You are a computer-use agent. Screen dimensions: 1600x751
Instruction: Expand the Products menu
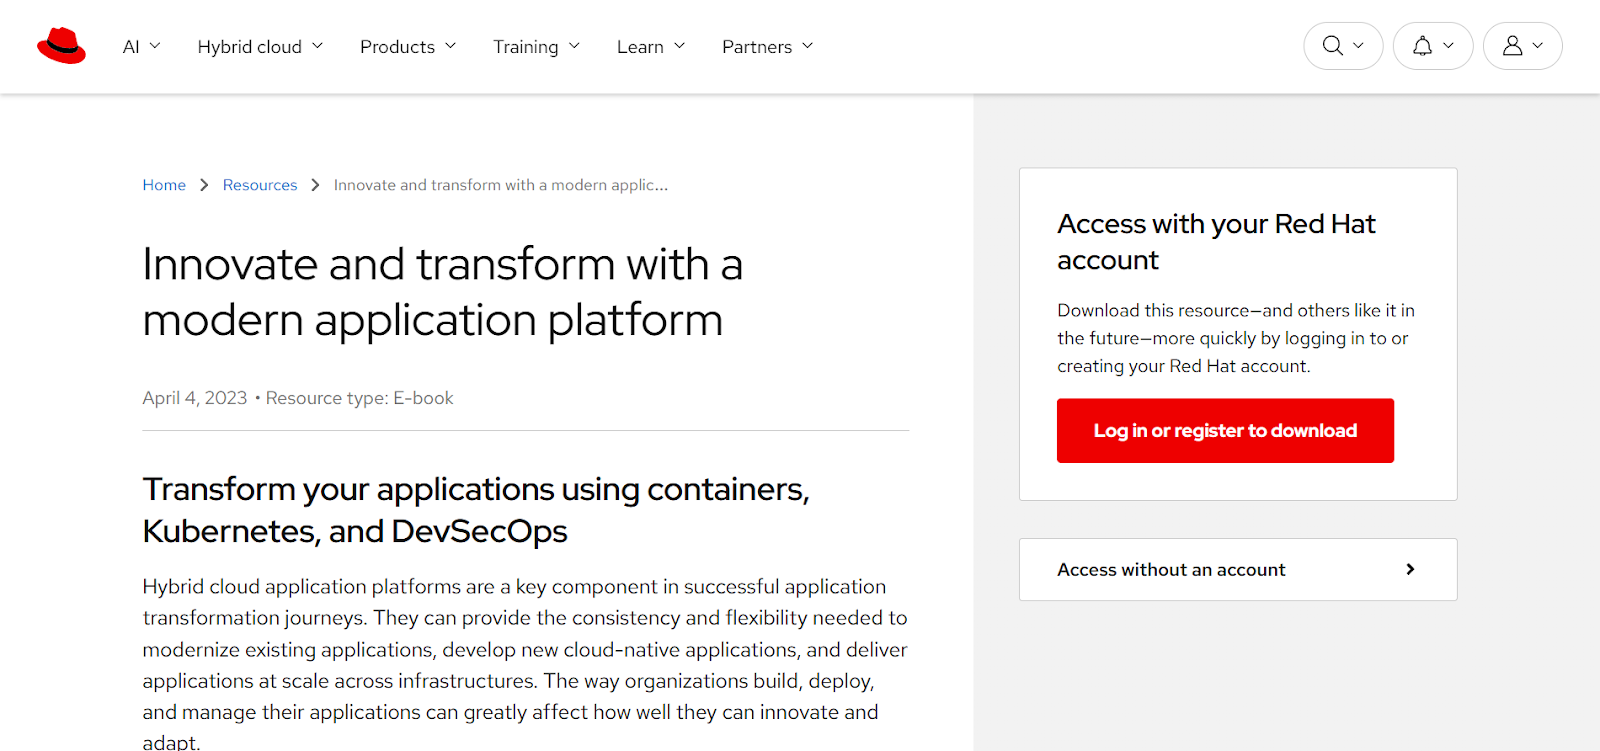tap(408, 47)
